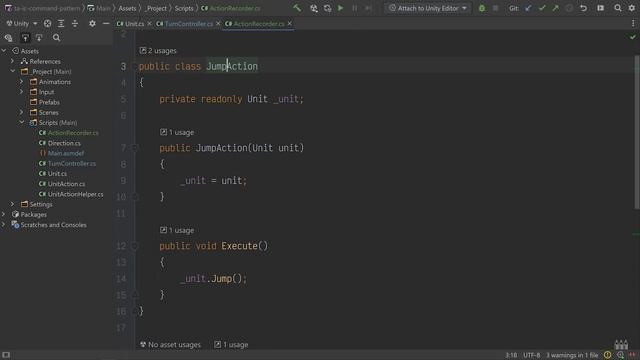Open the Attach to Unity Editor dropdown
Image resolution: width=640 pixels, height=360 pixels.
point(427,8)
